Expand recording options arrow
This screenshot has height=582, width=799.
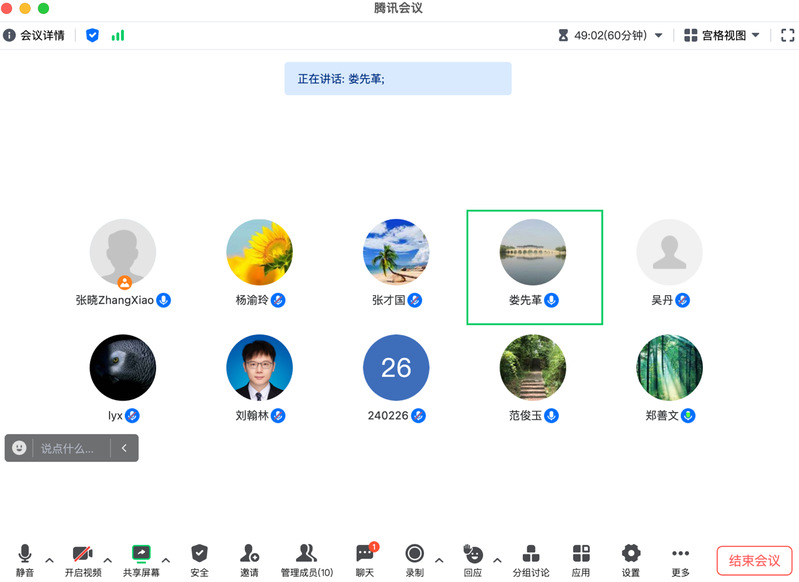439,560
